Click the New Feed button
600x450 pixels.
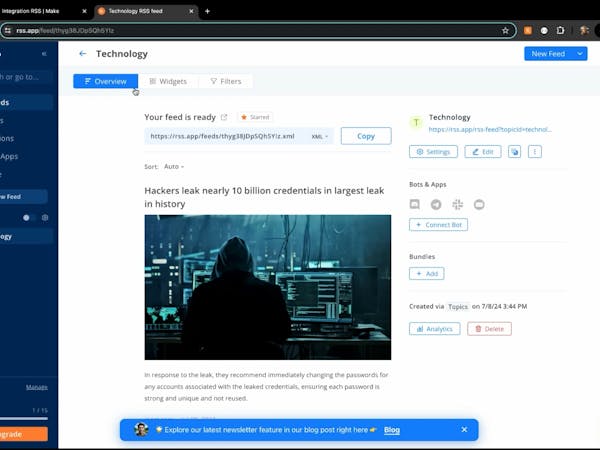(x=548, y=54)
